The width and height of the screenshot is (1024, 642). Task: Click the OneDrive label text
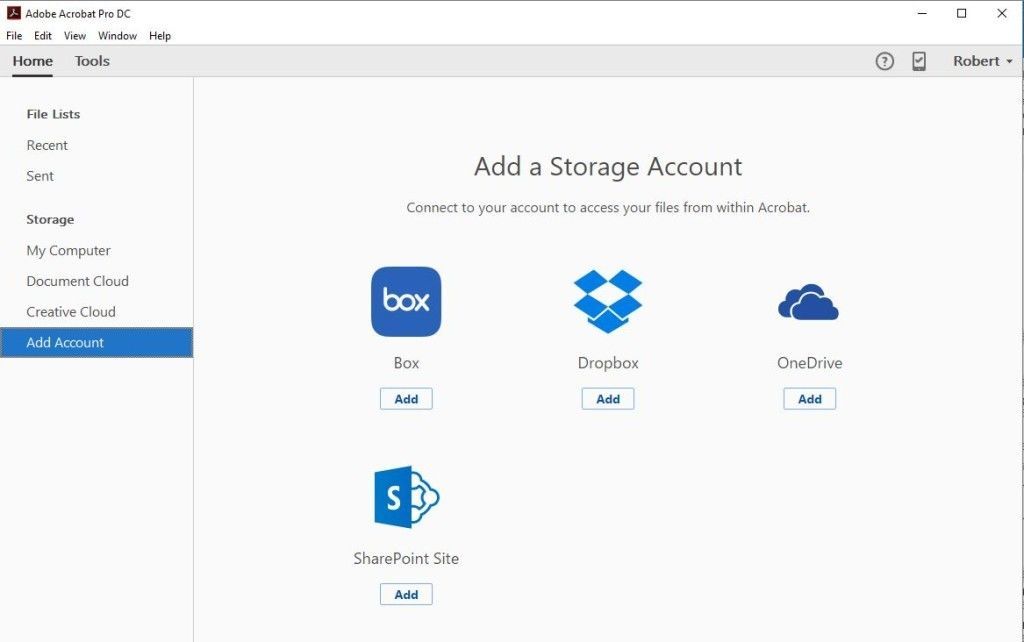pyautogui.click(x=810, y=363)
